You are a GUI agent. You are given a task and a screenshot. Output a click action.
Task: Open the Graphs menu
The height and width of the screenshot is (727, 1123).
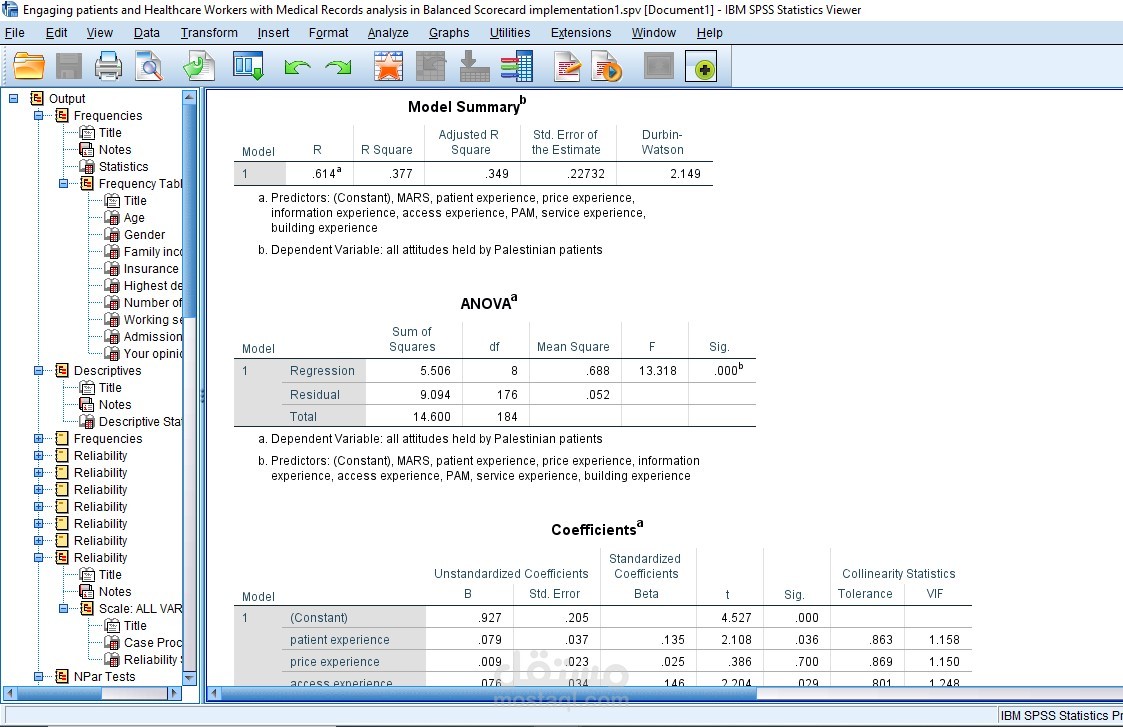(448, 32)
